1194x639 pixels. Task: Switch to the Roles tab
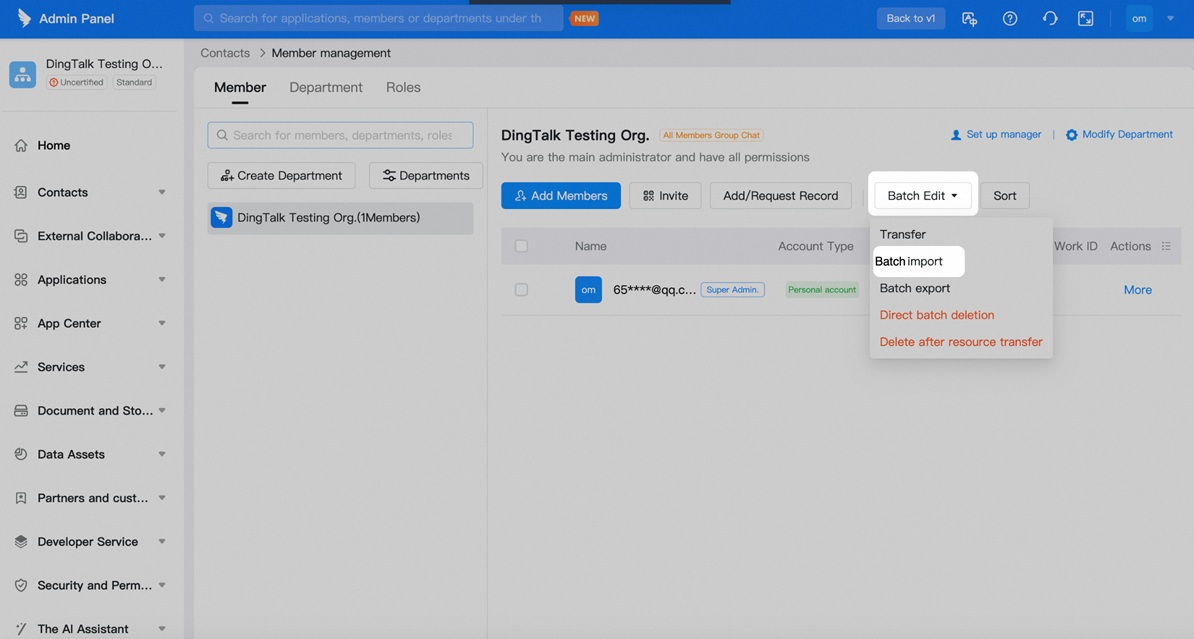click(x=403, y=88)
